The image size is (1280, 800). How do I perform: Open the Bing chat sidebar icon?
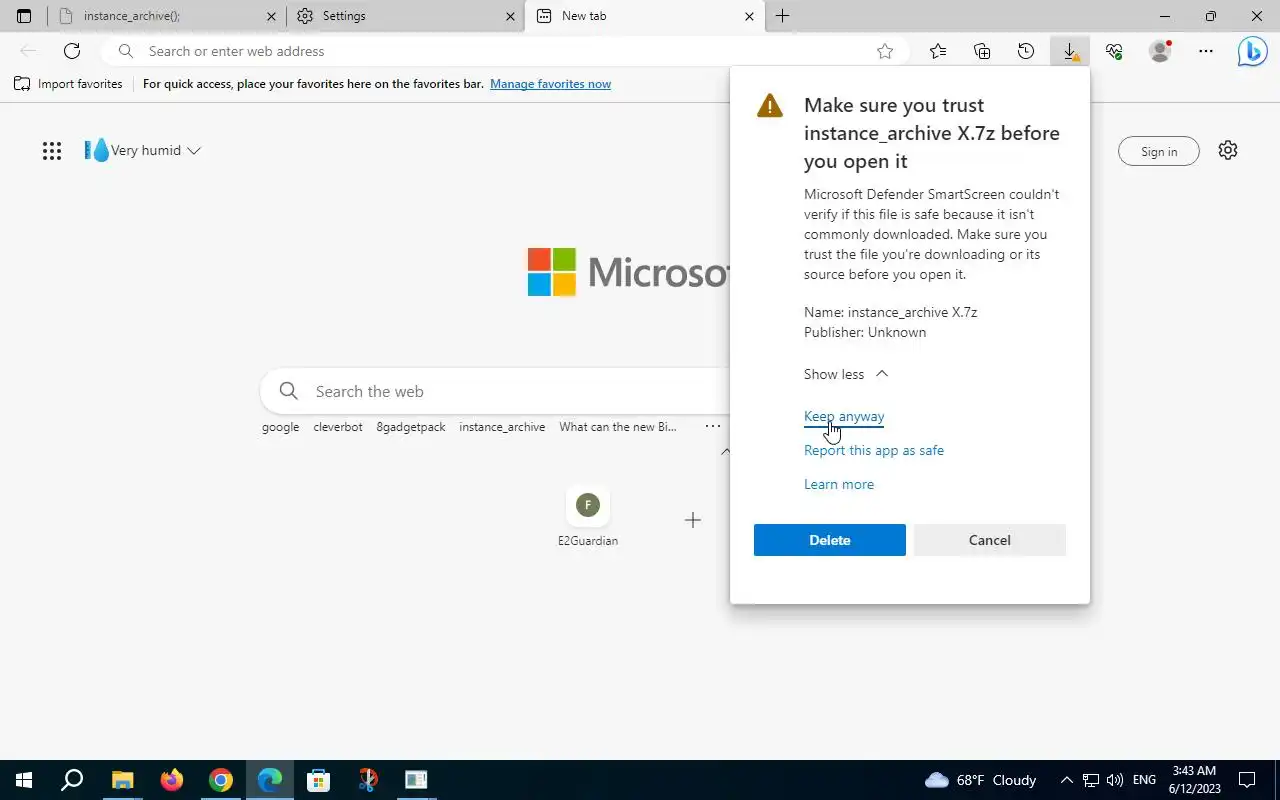[1252, 51]
